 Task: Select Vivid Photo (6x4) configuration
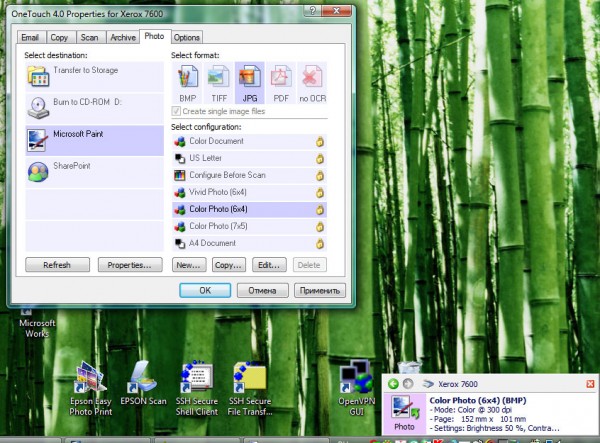[249, 192]
